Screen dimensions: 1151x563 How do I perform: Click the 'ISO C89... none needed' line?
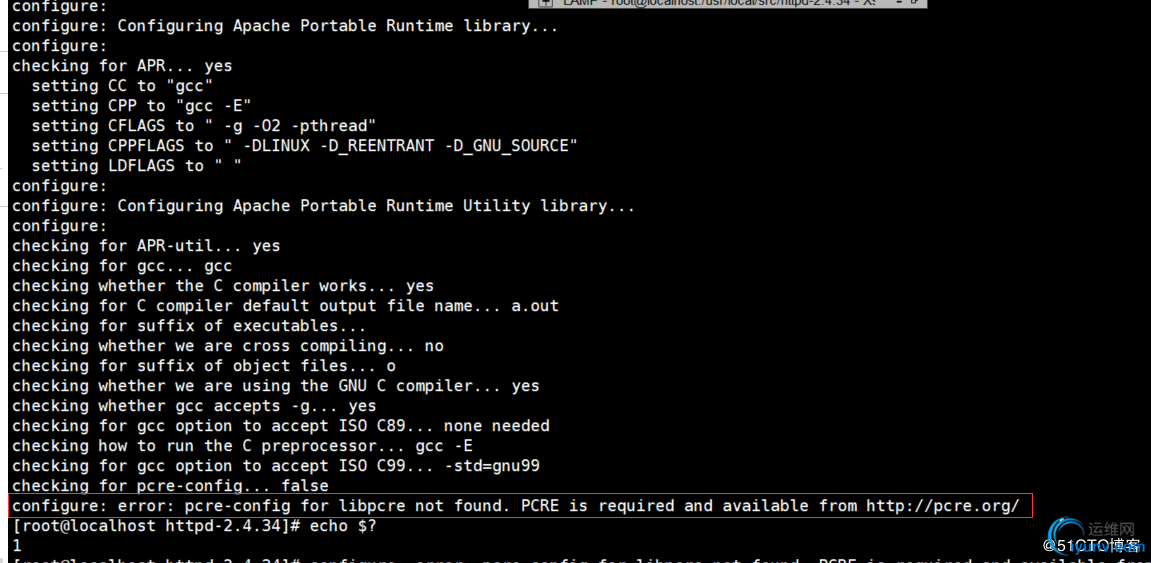pyautogui.click(x=281, y=426)
